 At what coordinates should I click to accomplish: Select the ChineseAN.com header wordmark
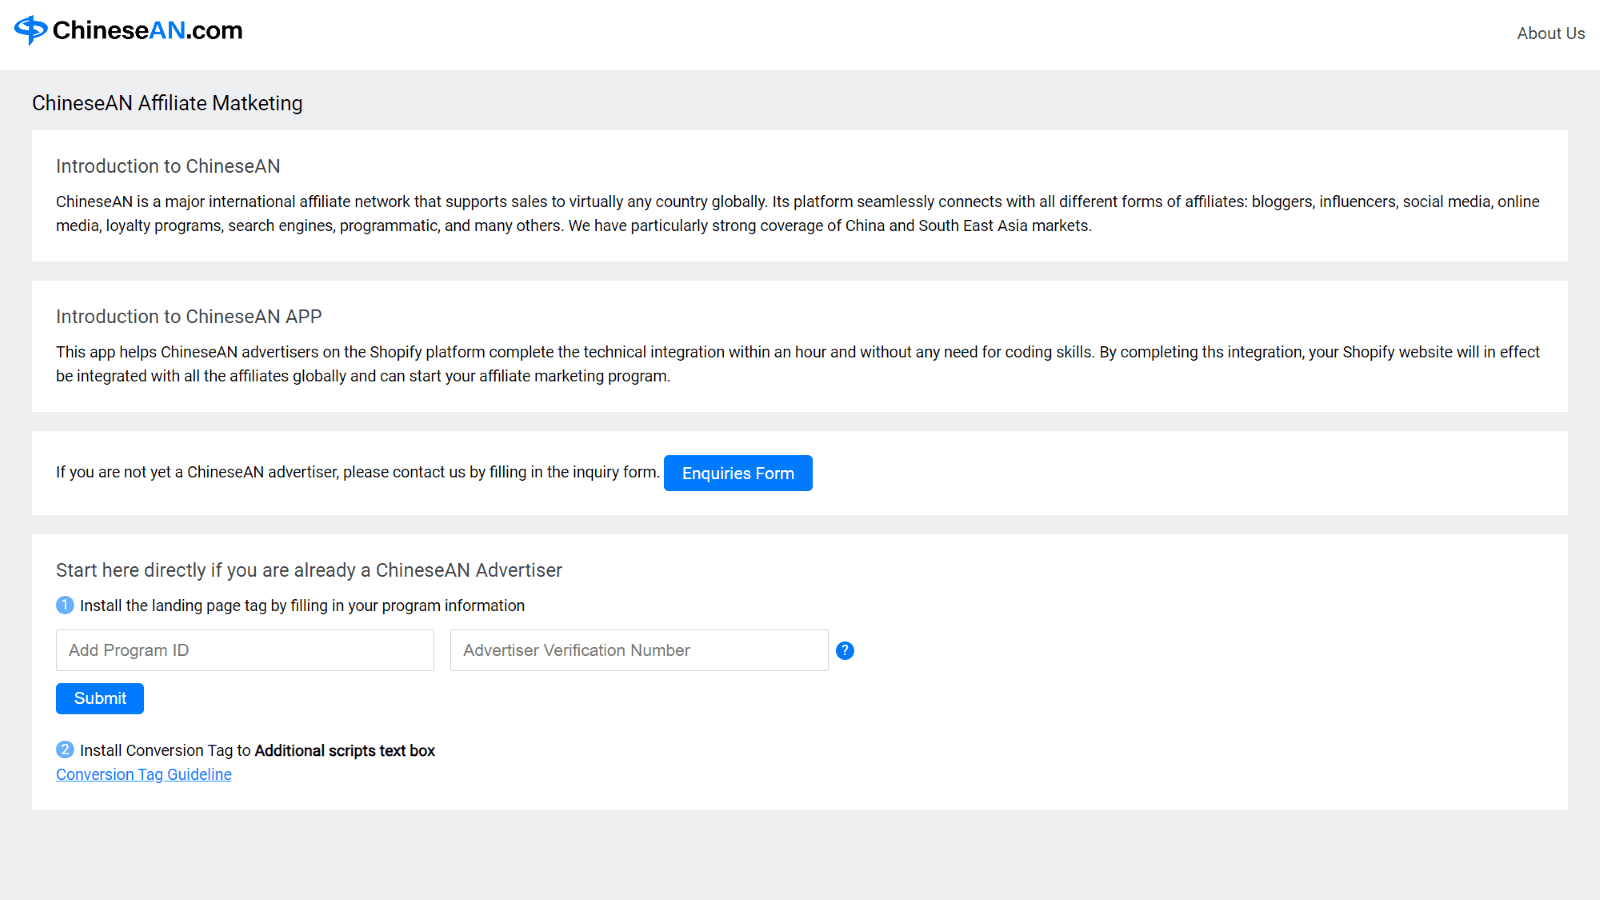click(148, 30)
